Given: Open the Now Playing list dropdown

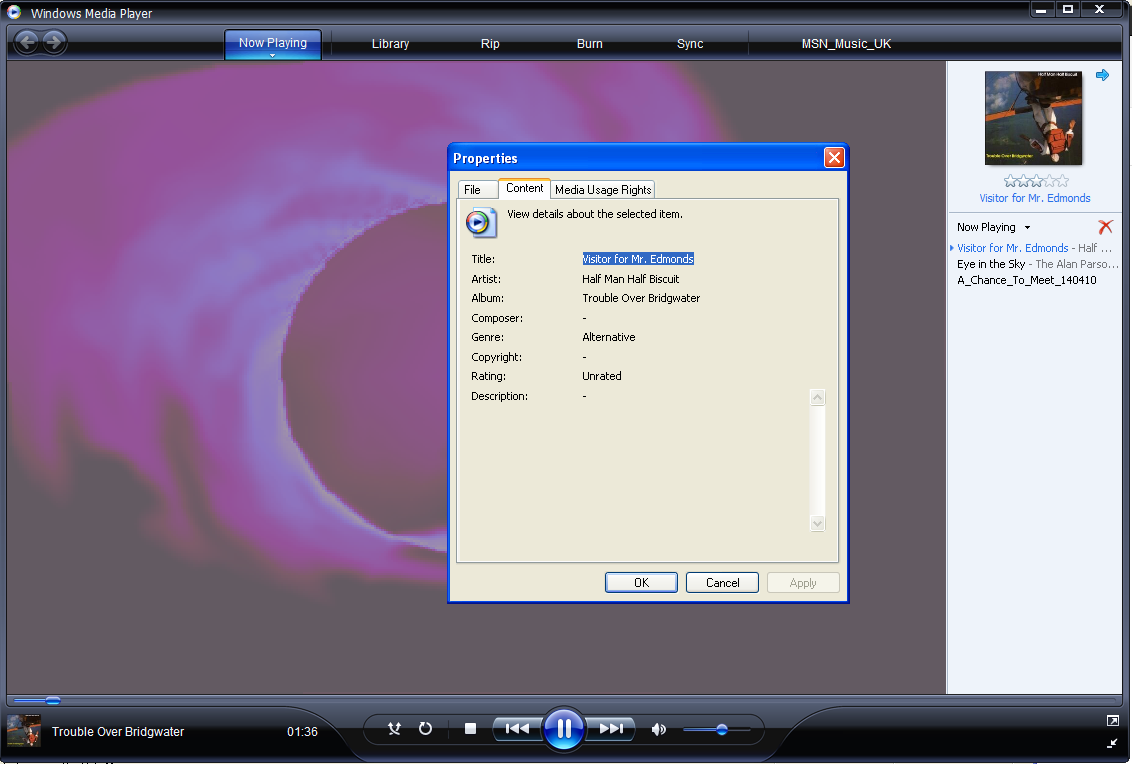Looking at the screenshot, I should [x=994, y=227].
